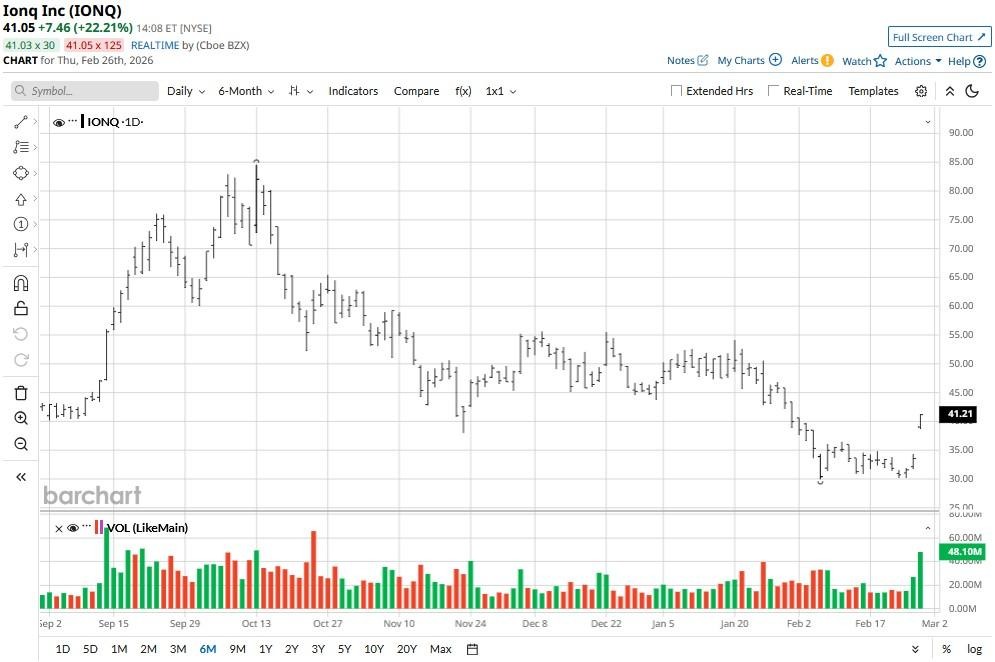Open the custom date range calendar
Screen dimensions: 995x662
pyautogui.click(x=472, y=649)
